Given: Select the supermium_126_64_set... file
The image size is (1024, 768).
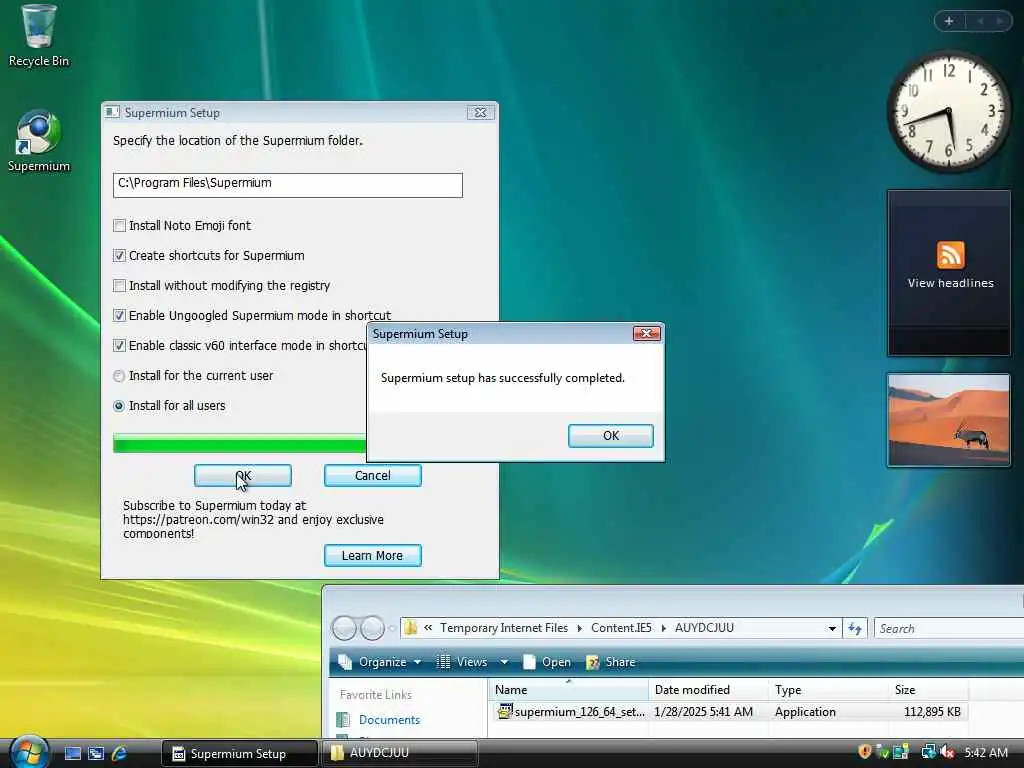Looking at the screenshot, I should click(x=579, y=712).
